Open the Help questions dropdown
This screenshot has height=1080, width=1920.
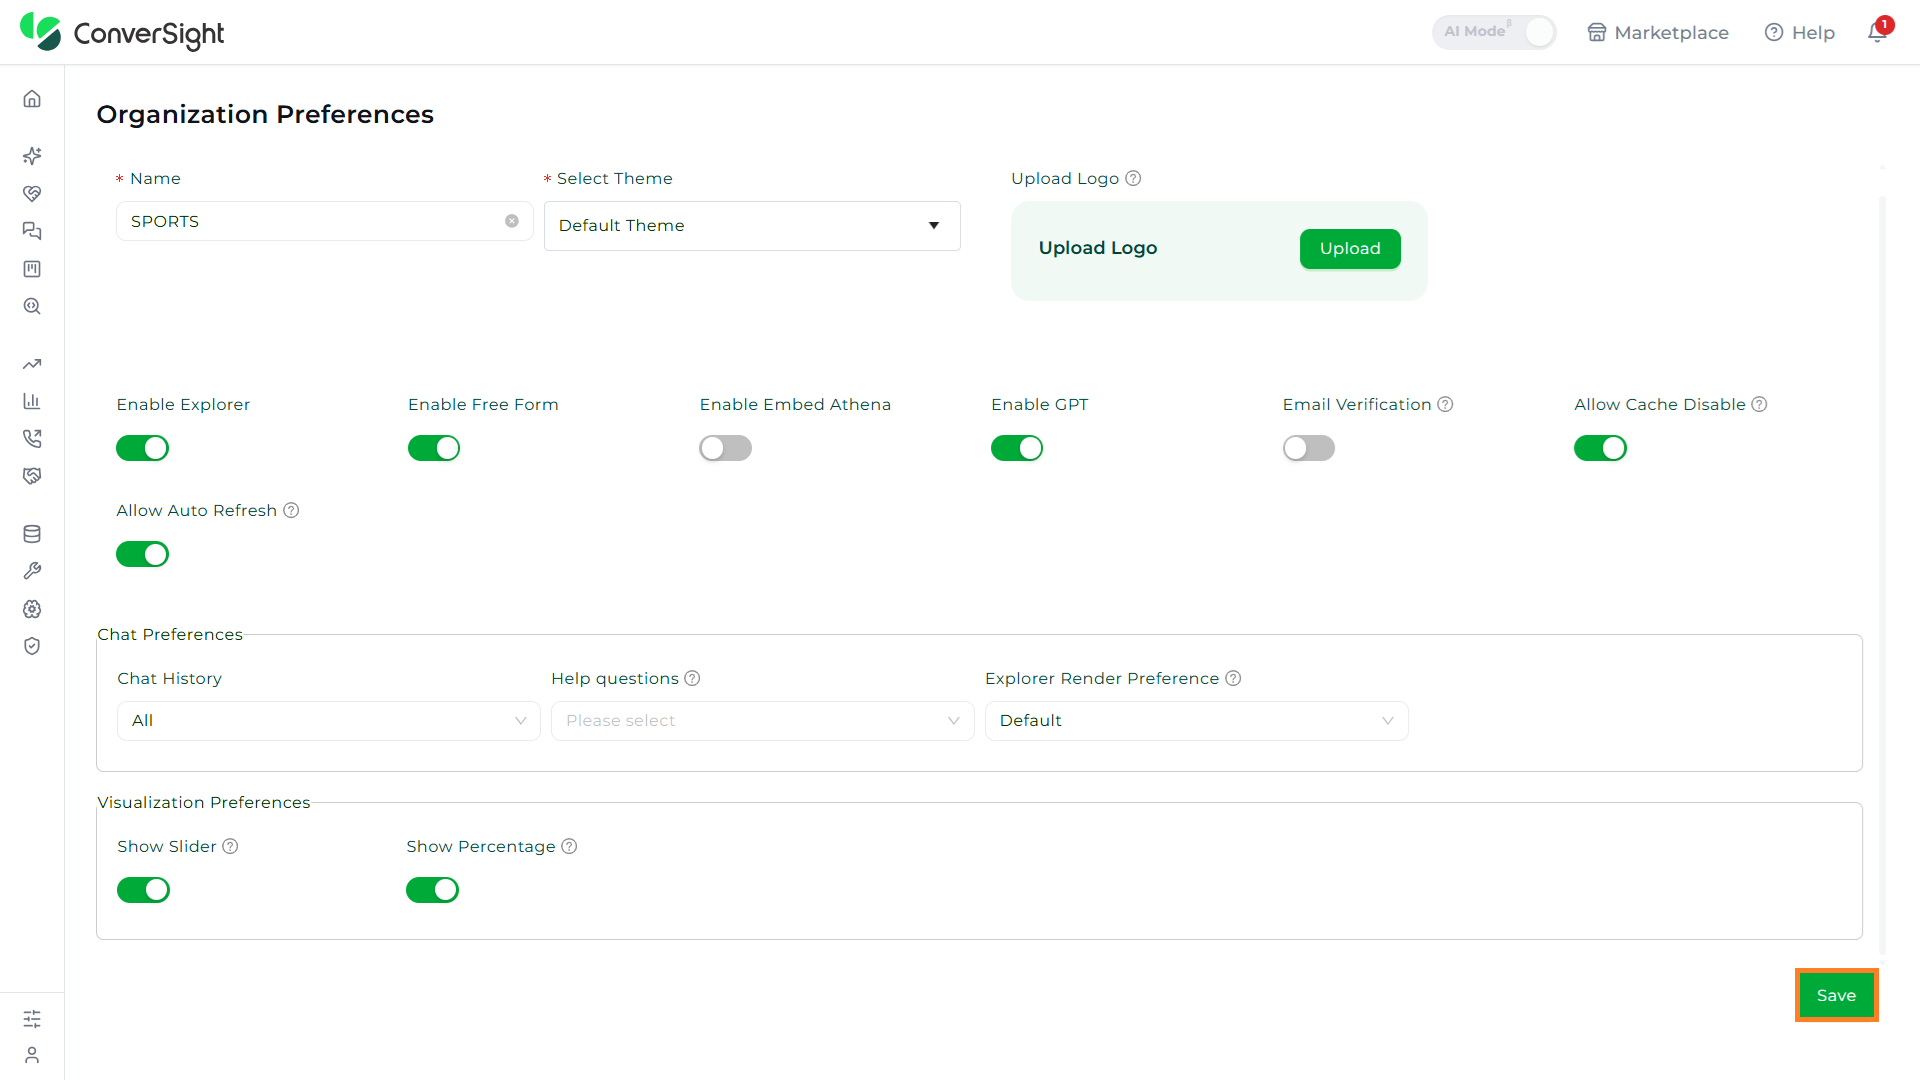763,721
